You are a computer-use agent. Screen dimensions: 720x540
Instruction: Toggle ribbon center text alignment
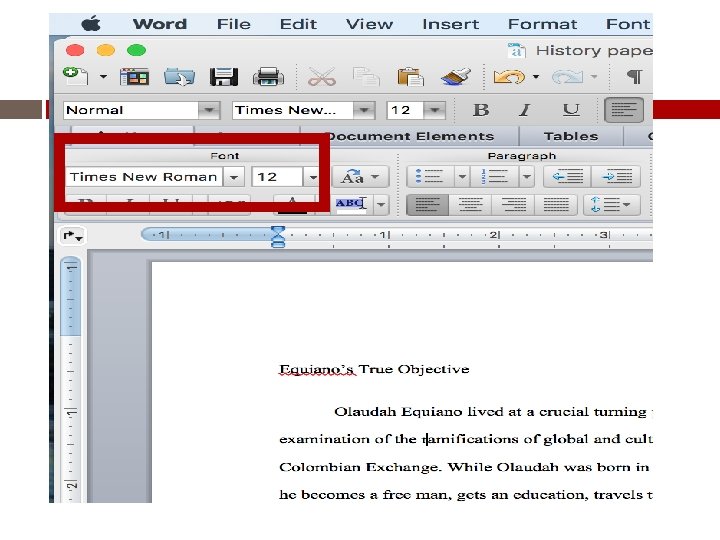(x=470, y=204)
